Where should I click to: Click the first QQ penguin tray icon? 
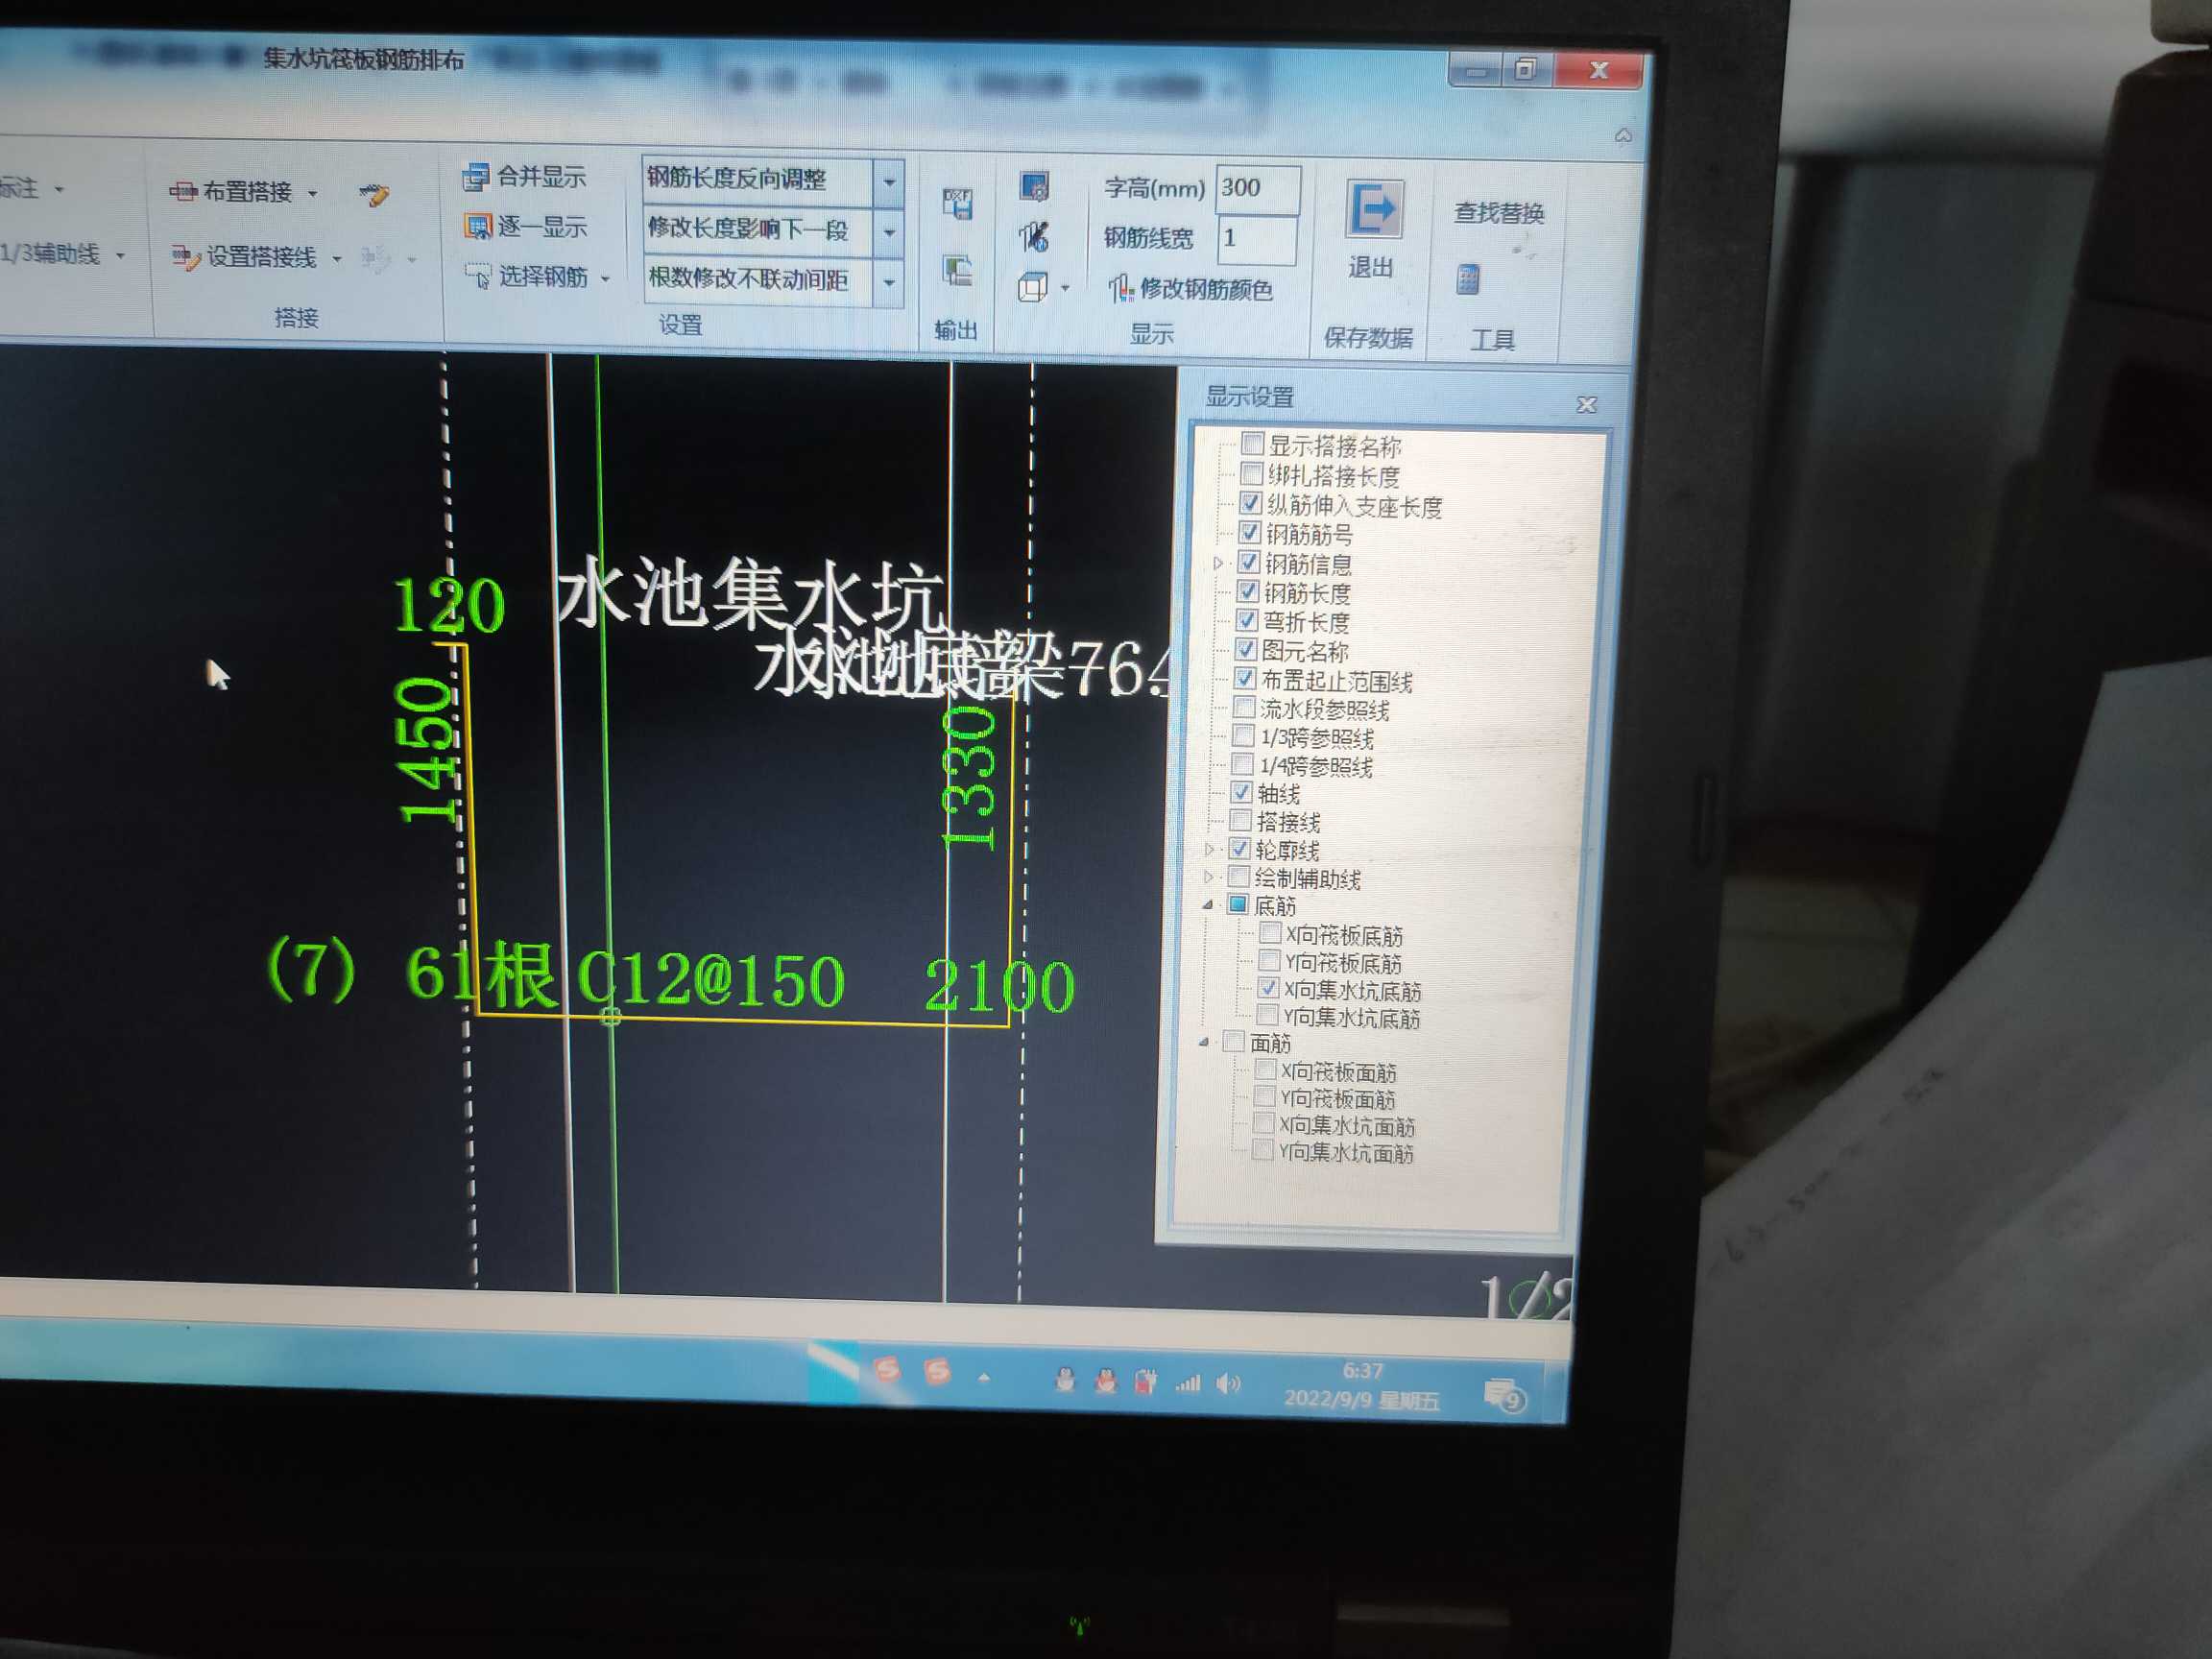point(1065,1381)
